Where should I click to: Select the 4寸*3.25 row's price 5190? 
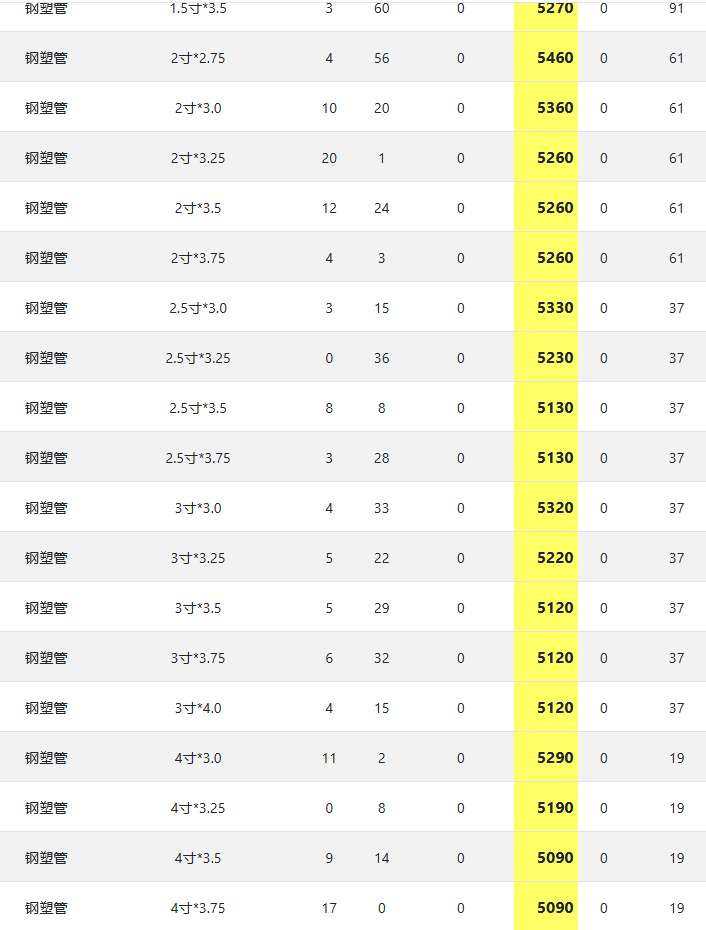point(555,808)
